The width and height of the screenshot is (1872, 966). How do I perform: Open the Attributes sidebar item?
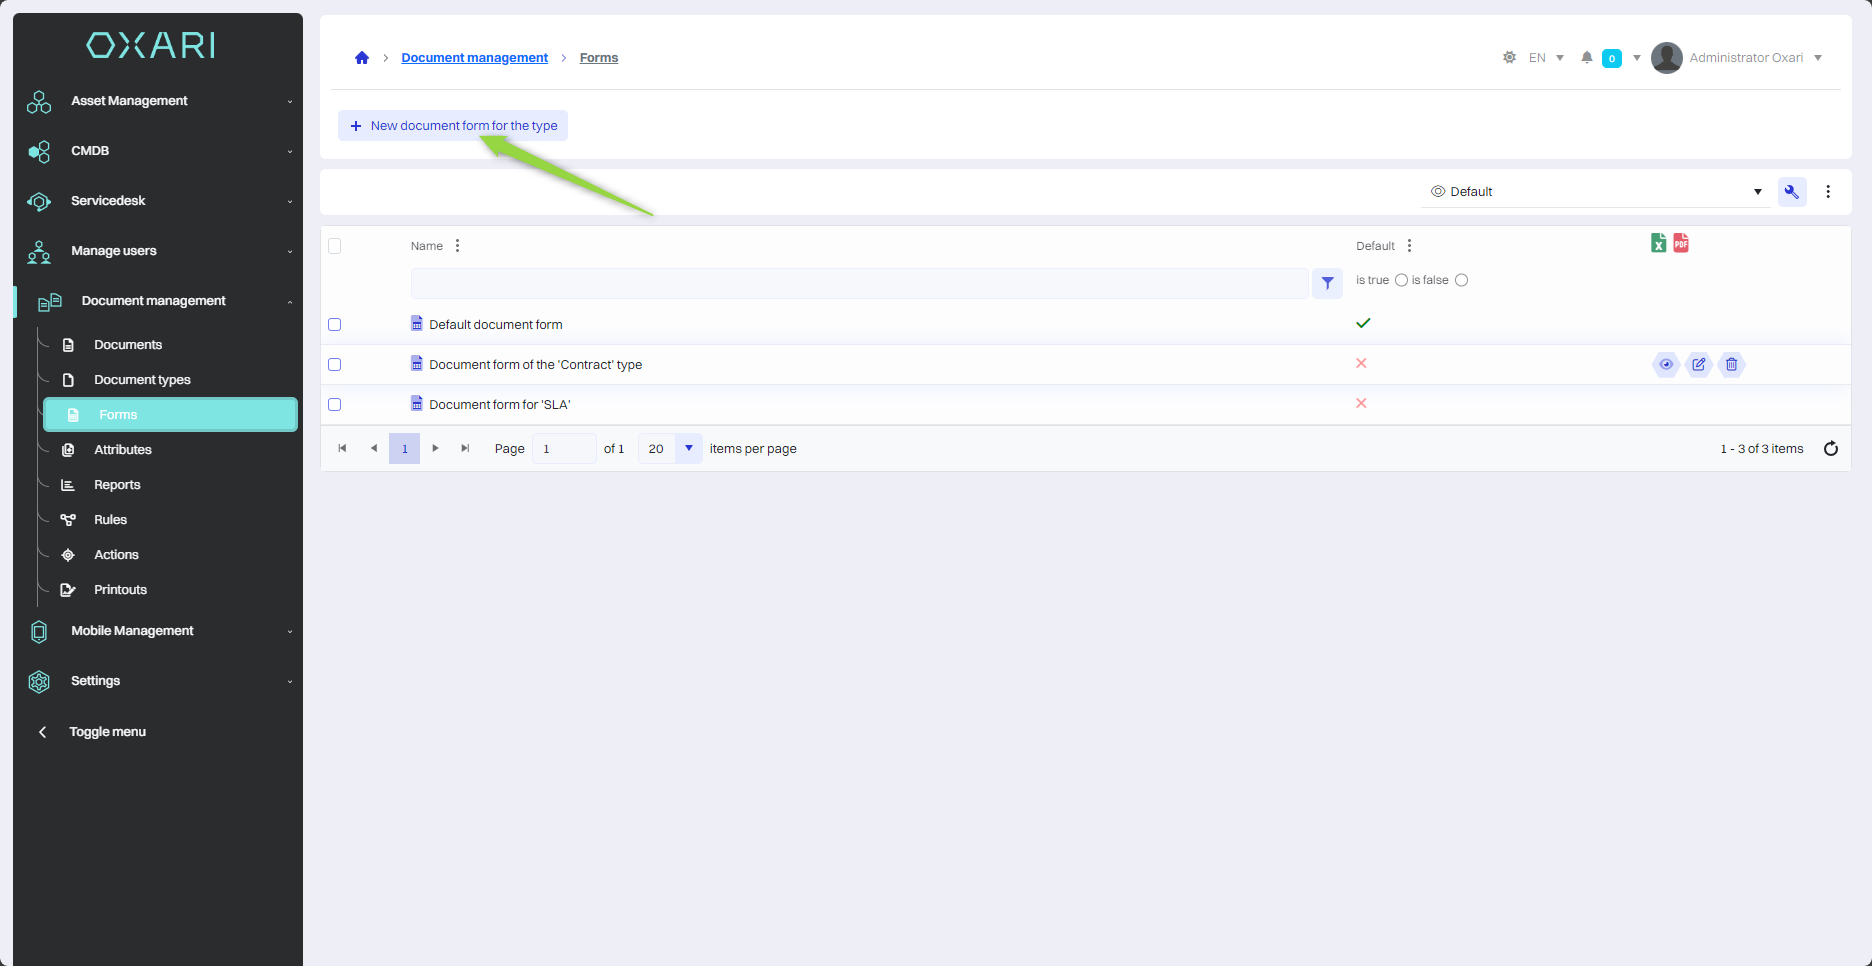[123, 450]
